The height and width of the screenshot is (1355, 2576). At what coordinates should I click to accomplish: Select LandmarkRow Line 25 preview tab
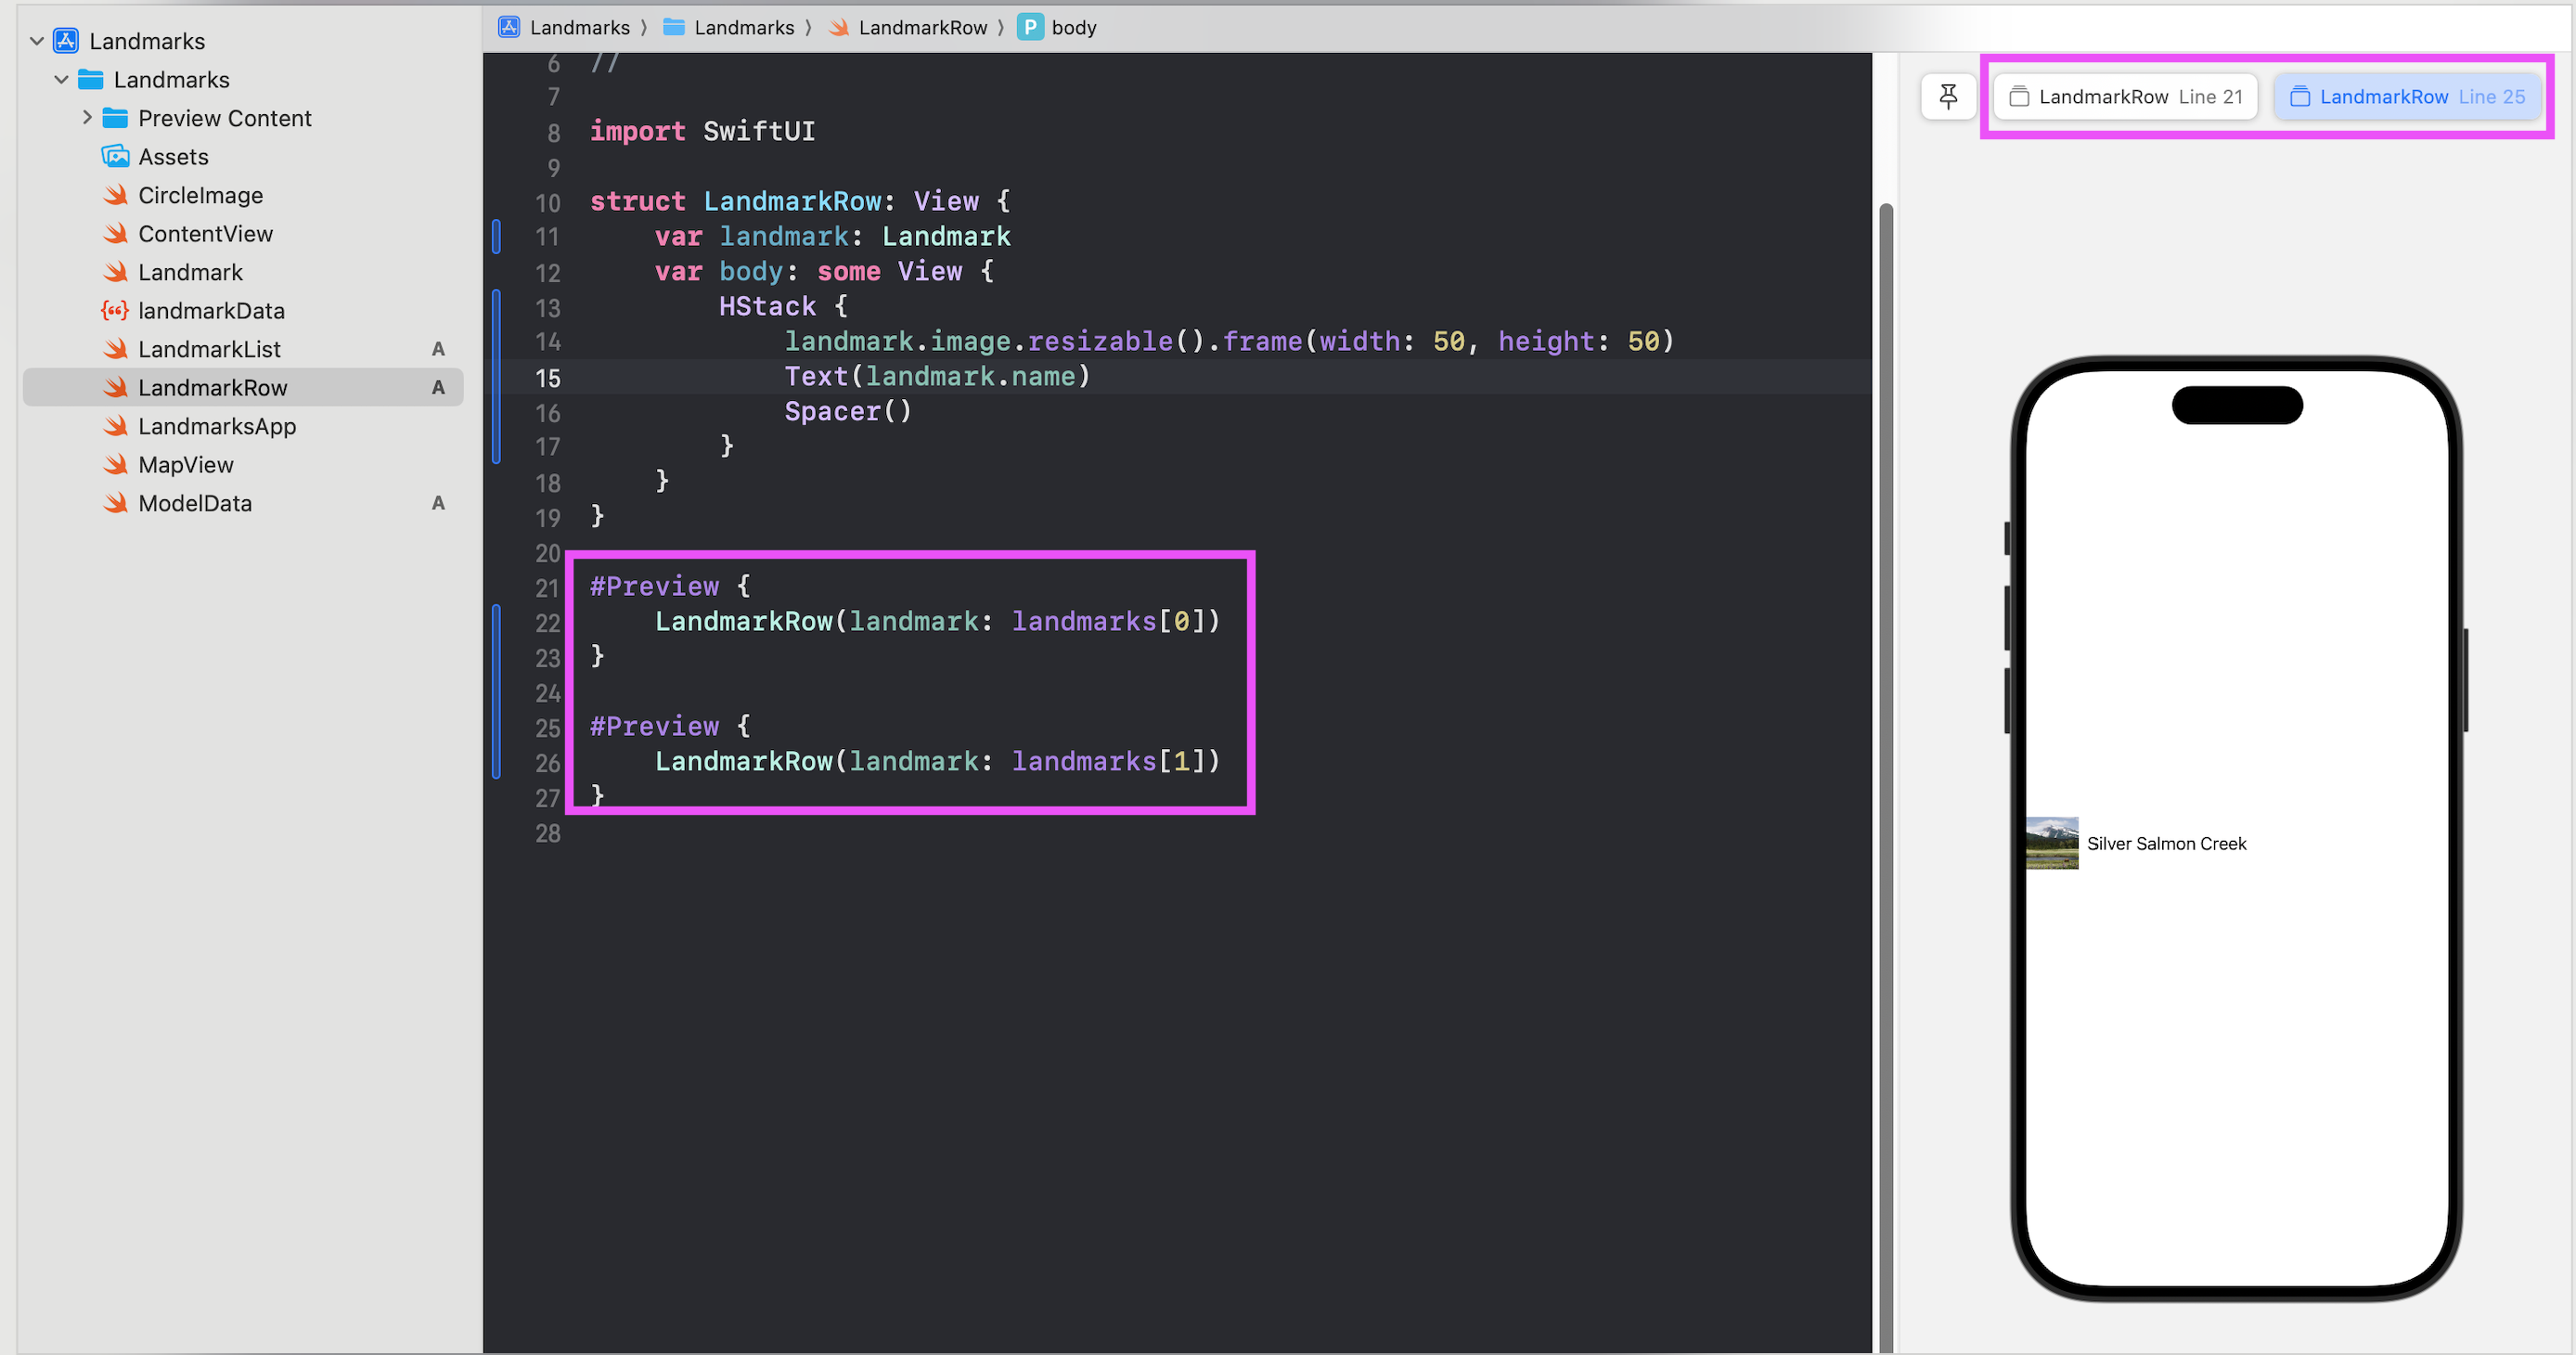pos(2407,96)
